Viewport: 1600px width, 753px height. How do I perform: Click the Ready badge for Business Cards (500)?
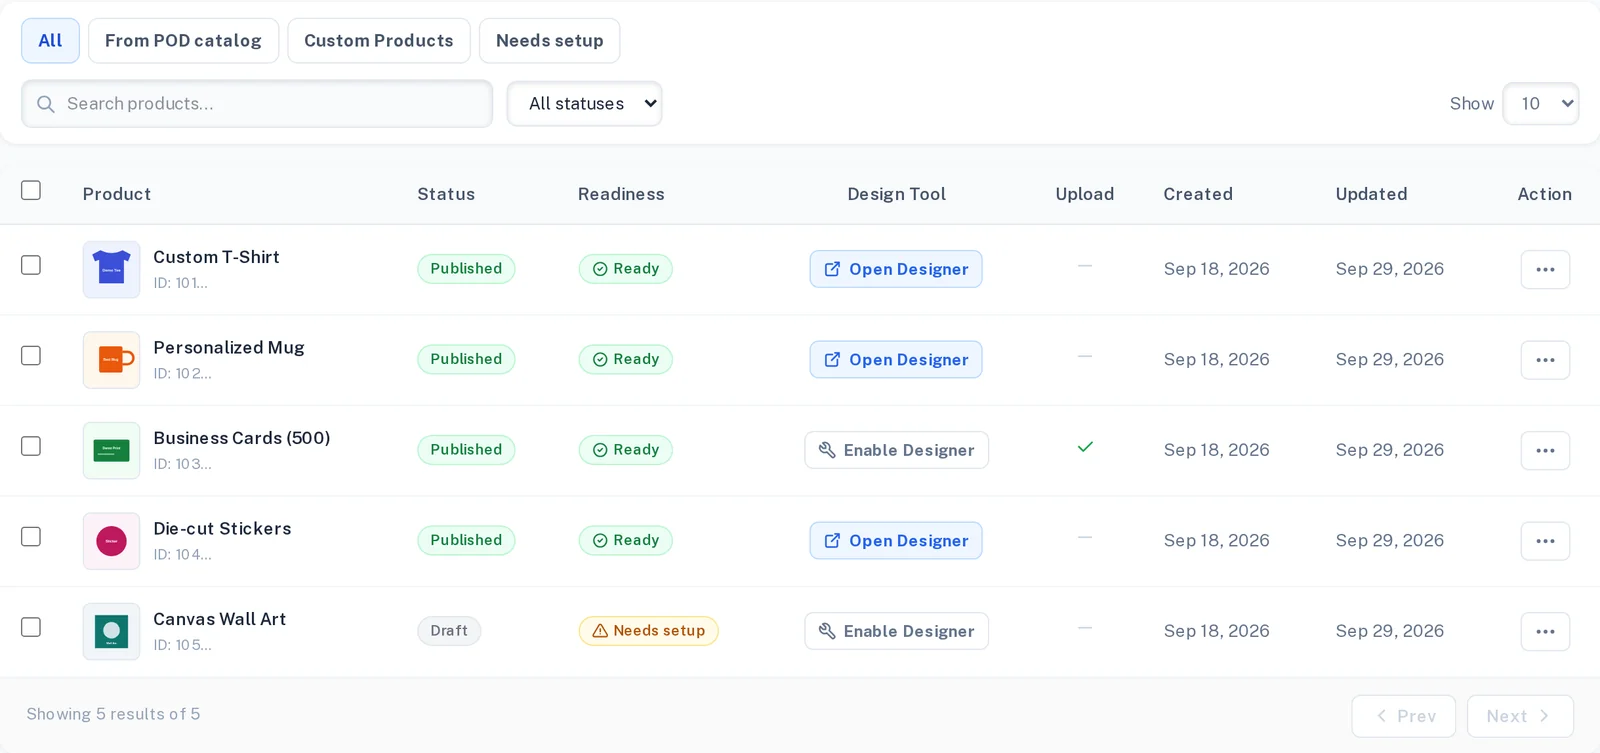coord(626,450)
